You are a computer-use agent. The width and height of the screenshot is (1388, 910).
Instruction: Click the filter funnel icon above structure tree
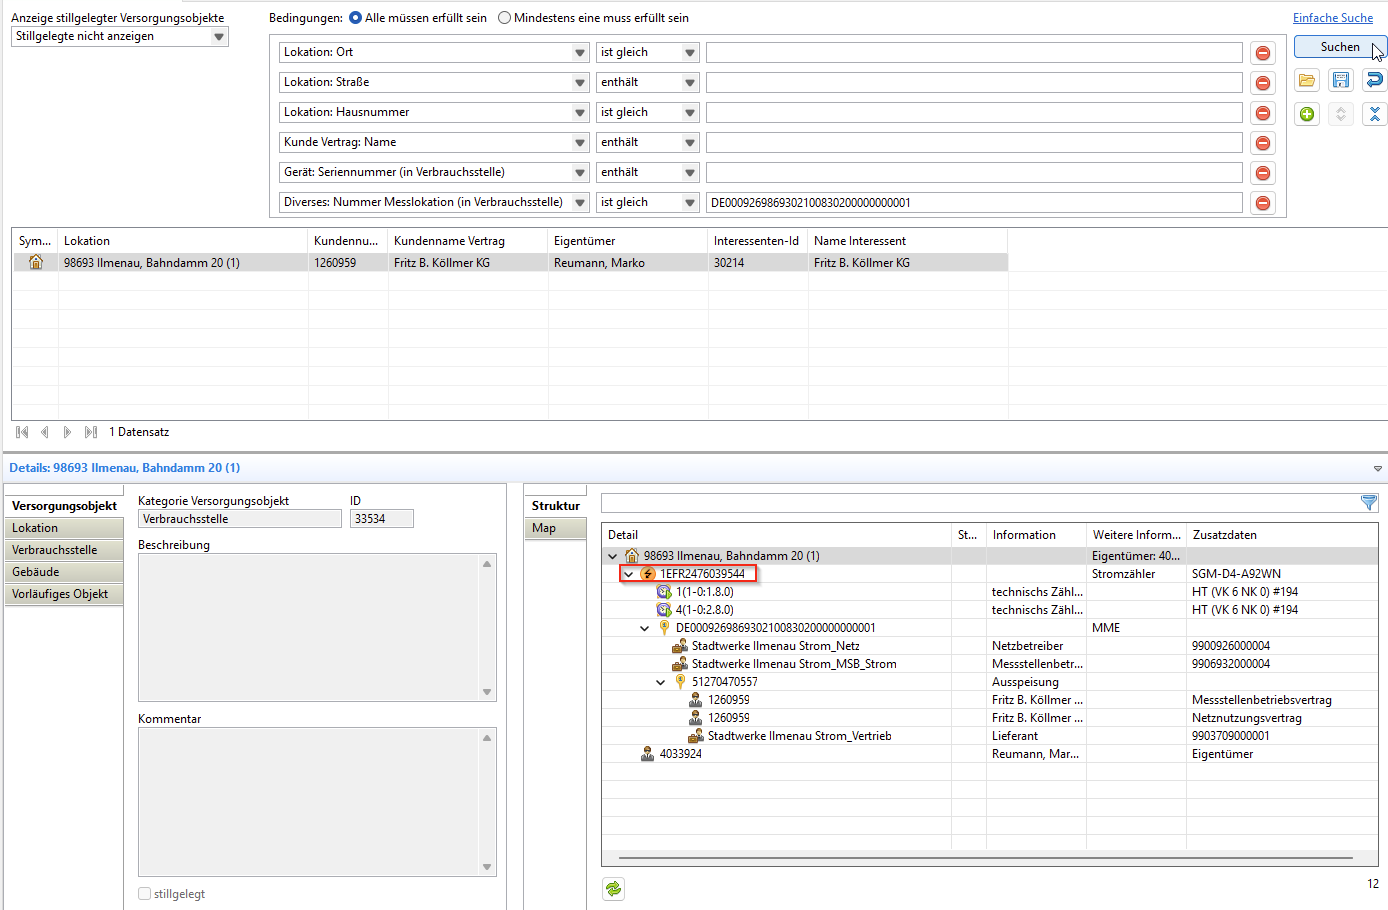pos(1369,503)
